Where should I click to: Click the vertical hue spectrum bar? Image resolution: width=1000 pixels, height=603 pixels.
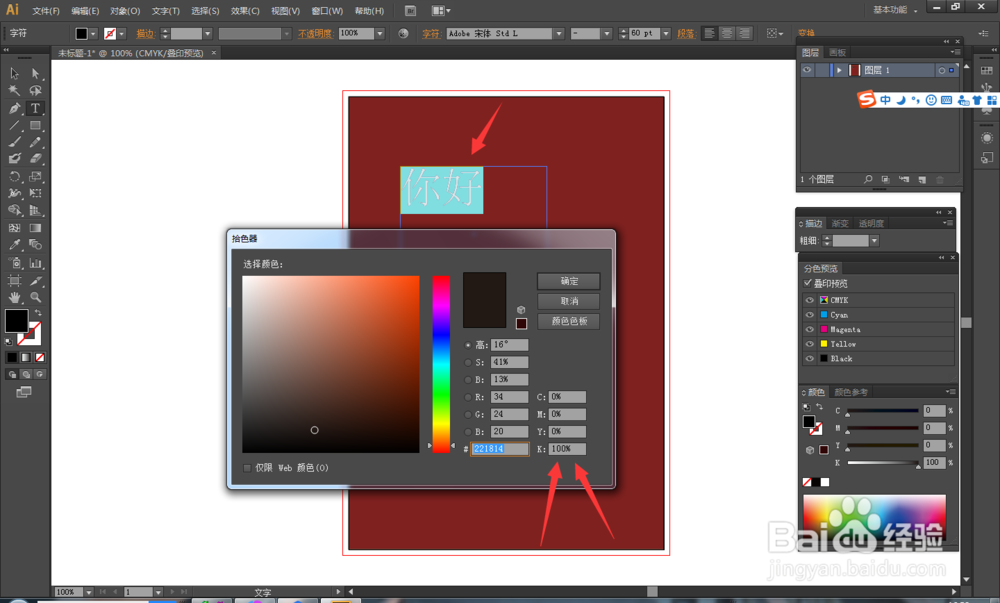pyautogui.click(x=441, y=364)
